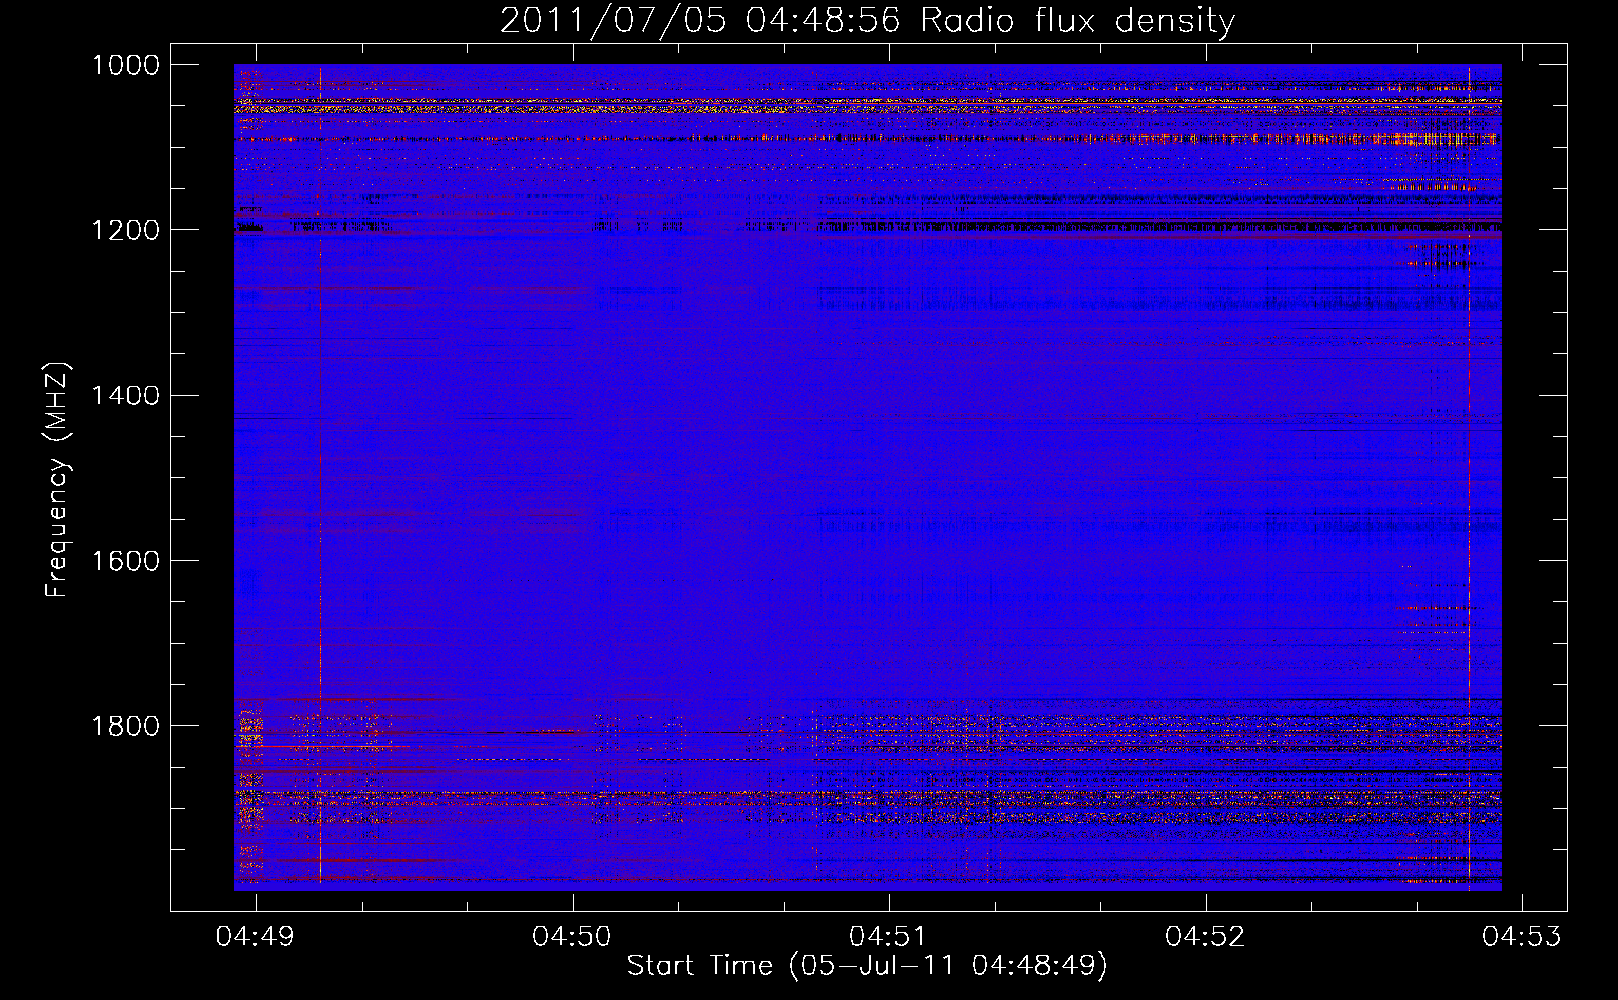Select the 1400 frequency tick label
The image size is (1618, 1000).
click(x=125, y=396)
